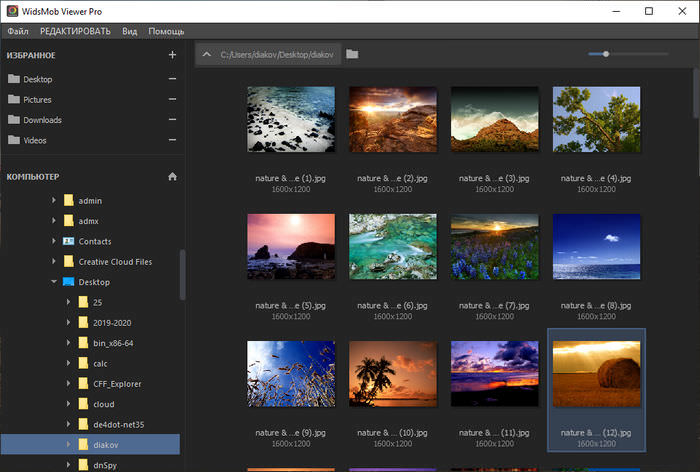Click the home icon next to КОМПЬЮТЕР
This screenshot has height=472, width=700.
pos(172,176)
